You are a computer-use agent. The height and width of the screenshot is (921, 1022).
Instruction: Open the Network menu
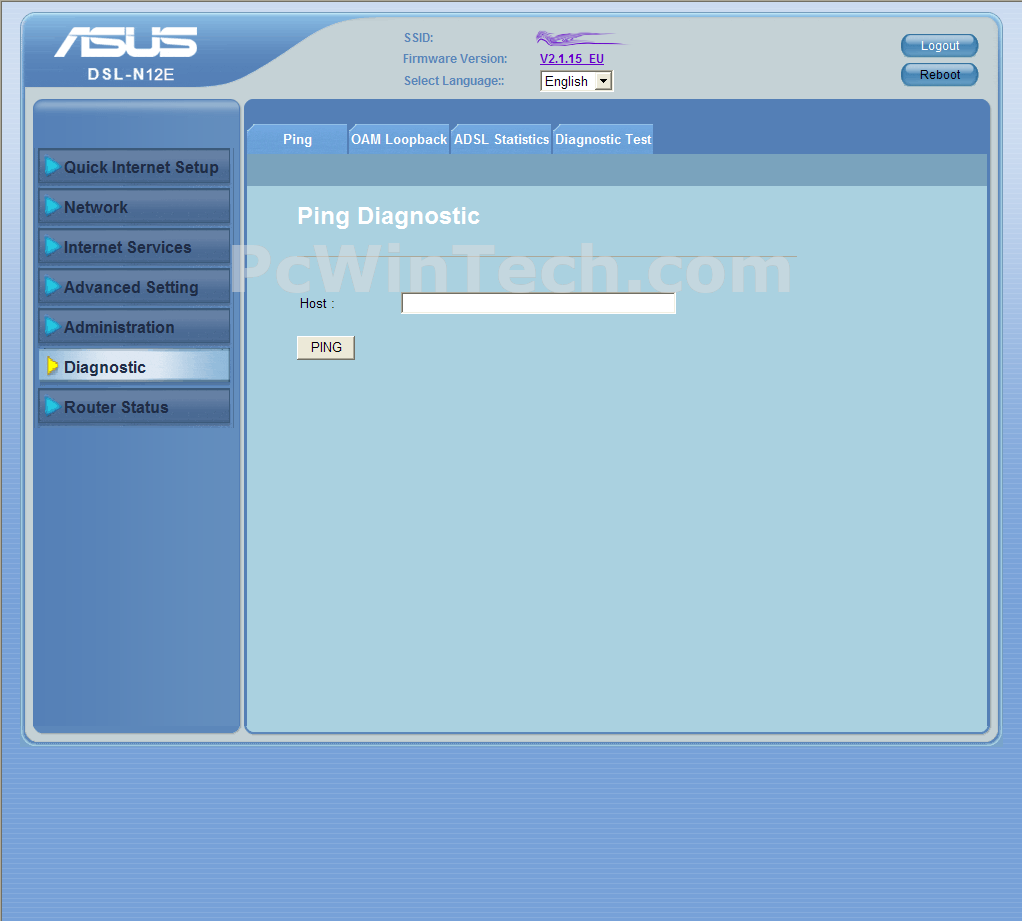pos(134,207)
